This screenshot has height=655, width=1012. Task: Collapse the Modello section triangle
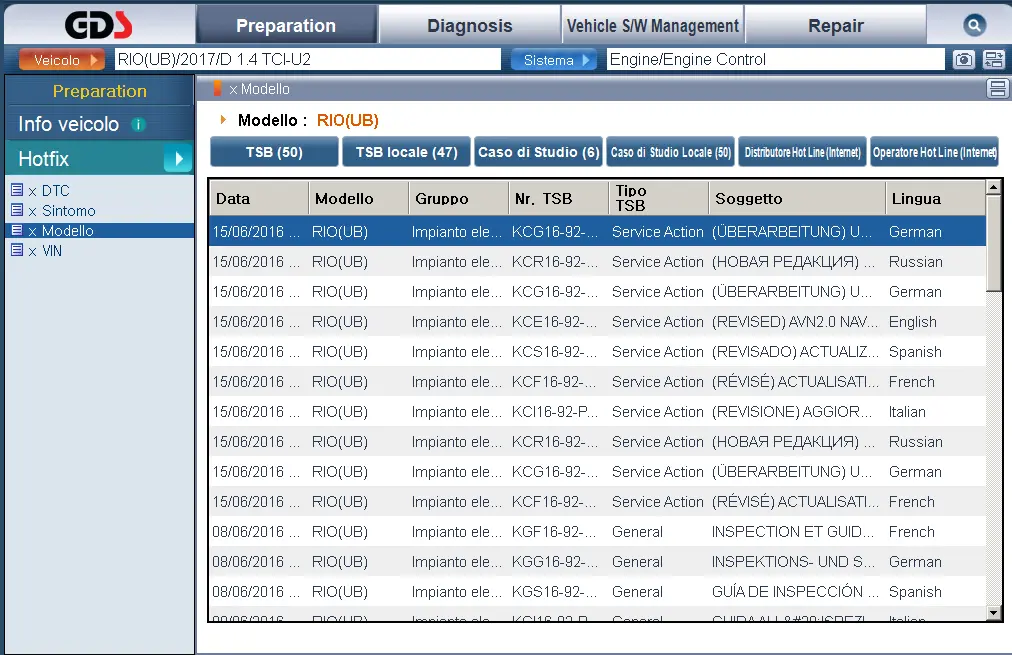(223, 119)
